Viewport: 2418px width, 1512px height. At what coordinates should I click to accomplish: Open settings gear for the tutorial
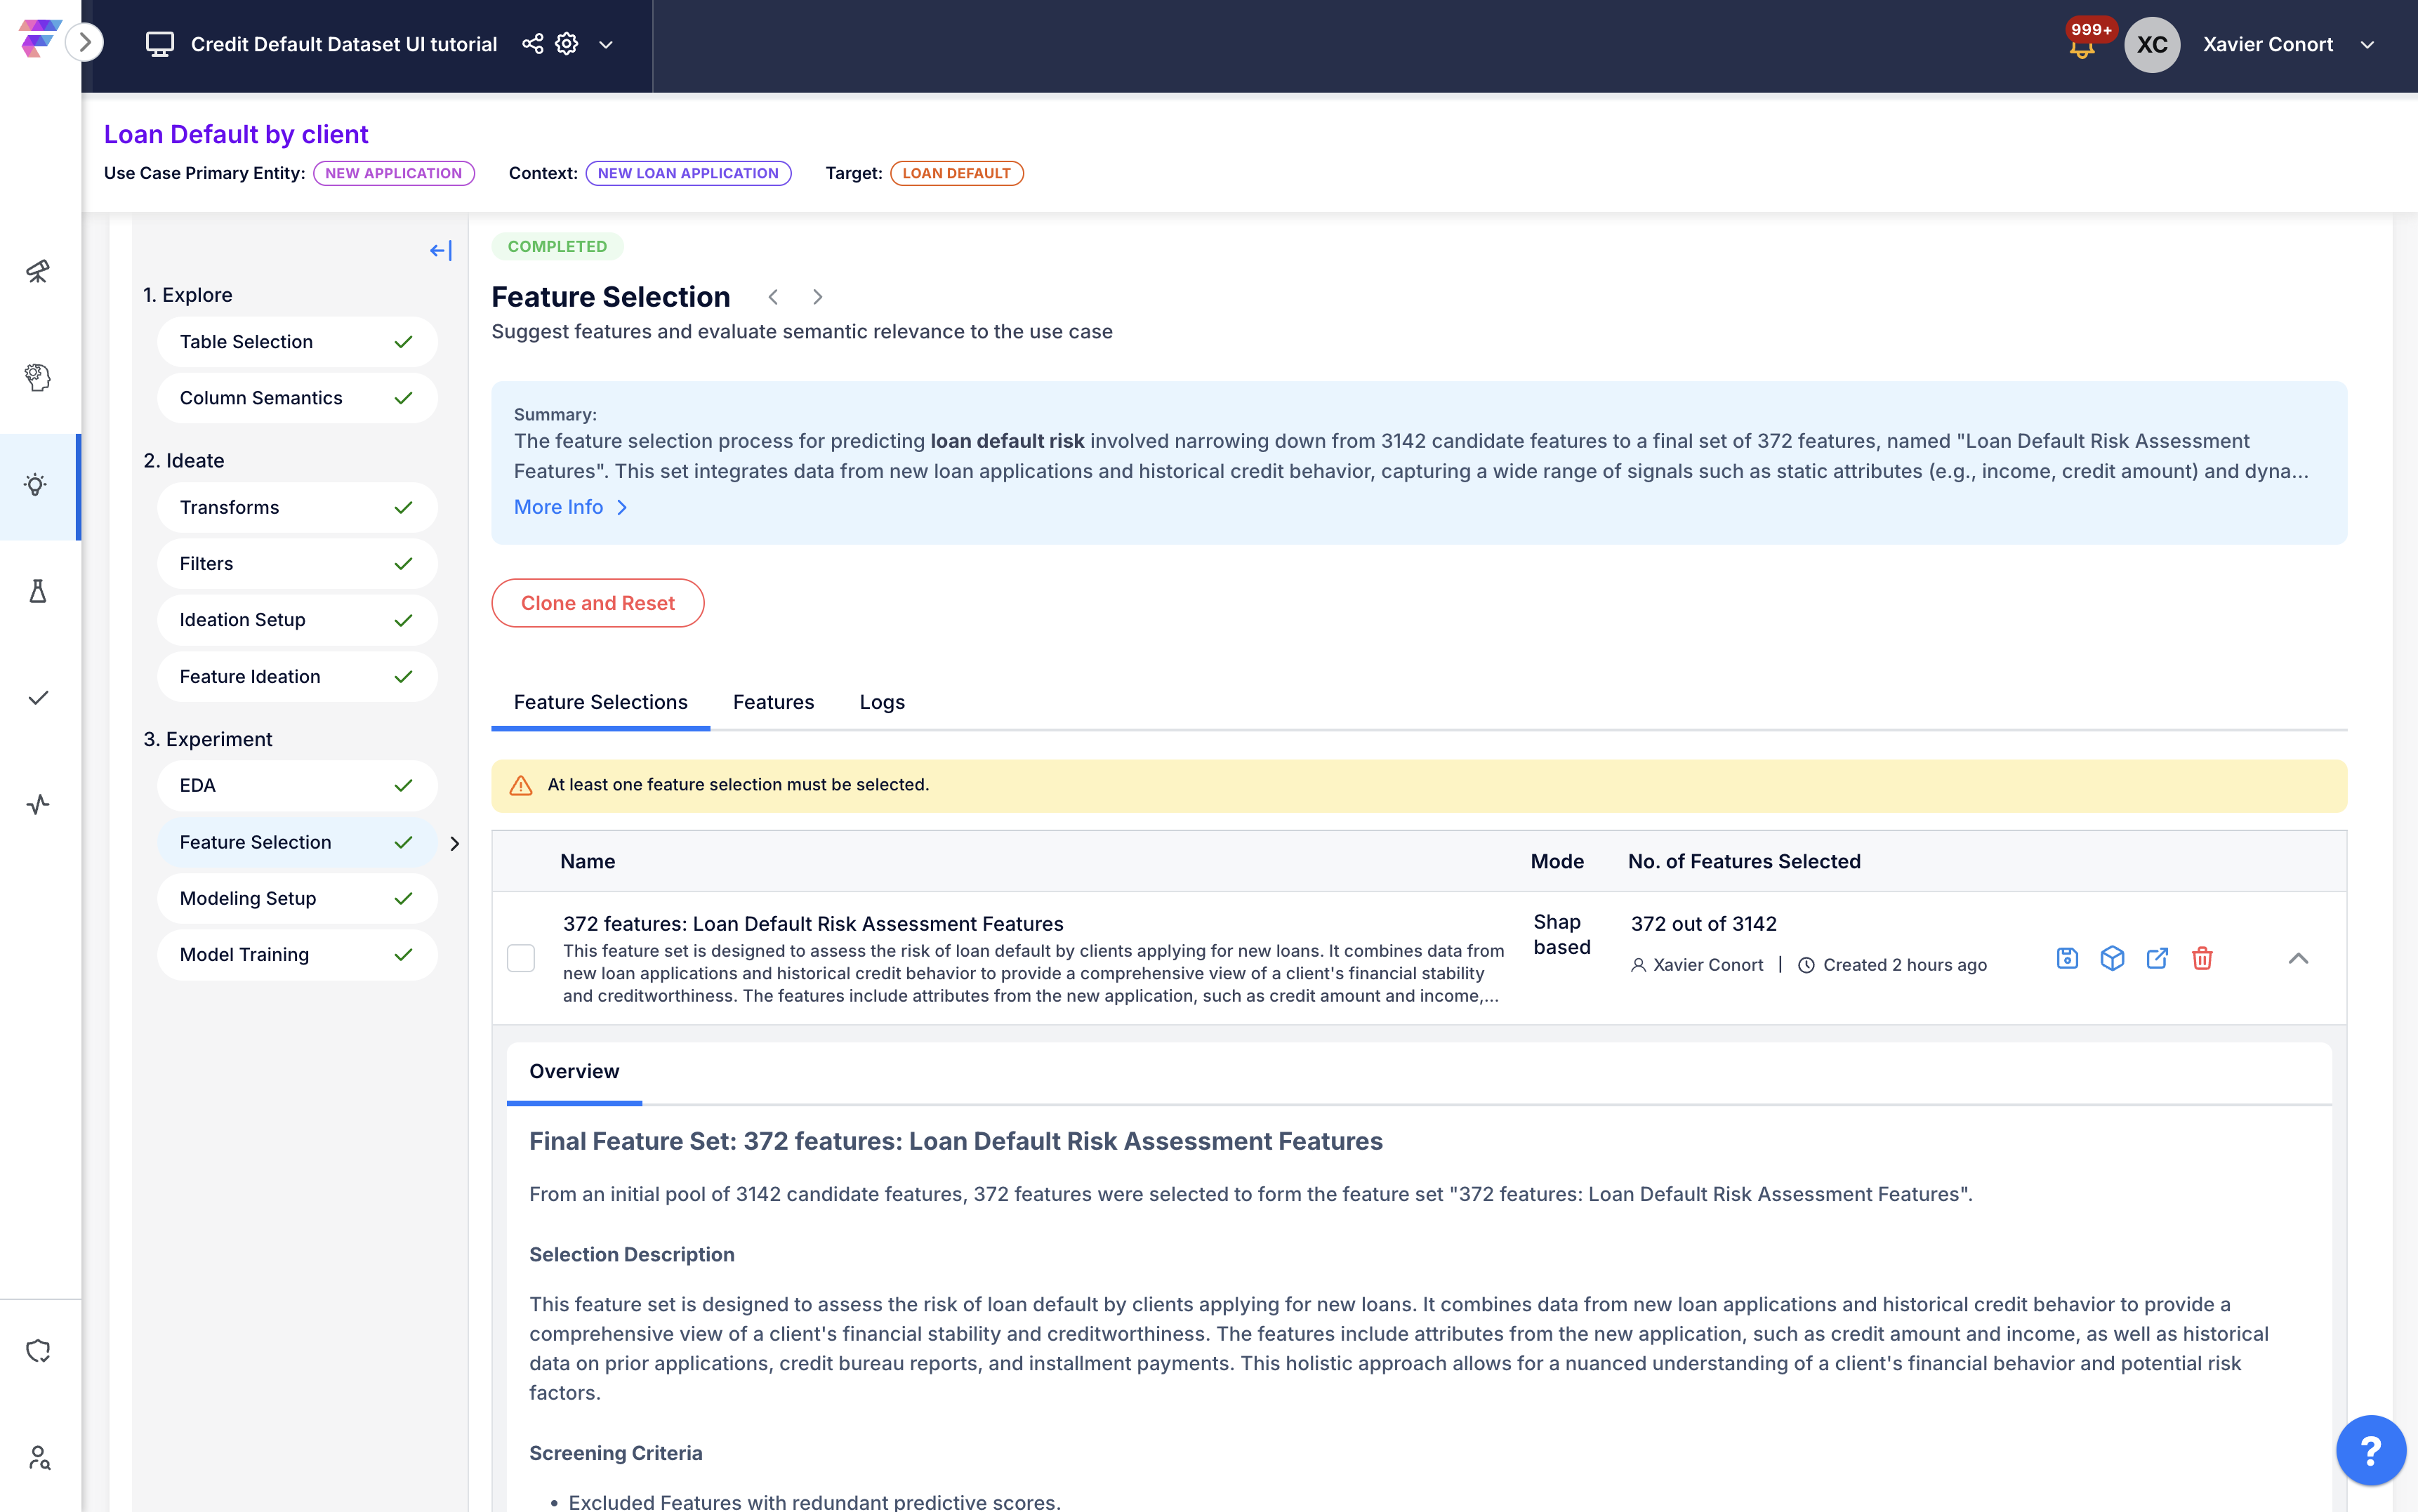click(567, 44)
